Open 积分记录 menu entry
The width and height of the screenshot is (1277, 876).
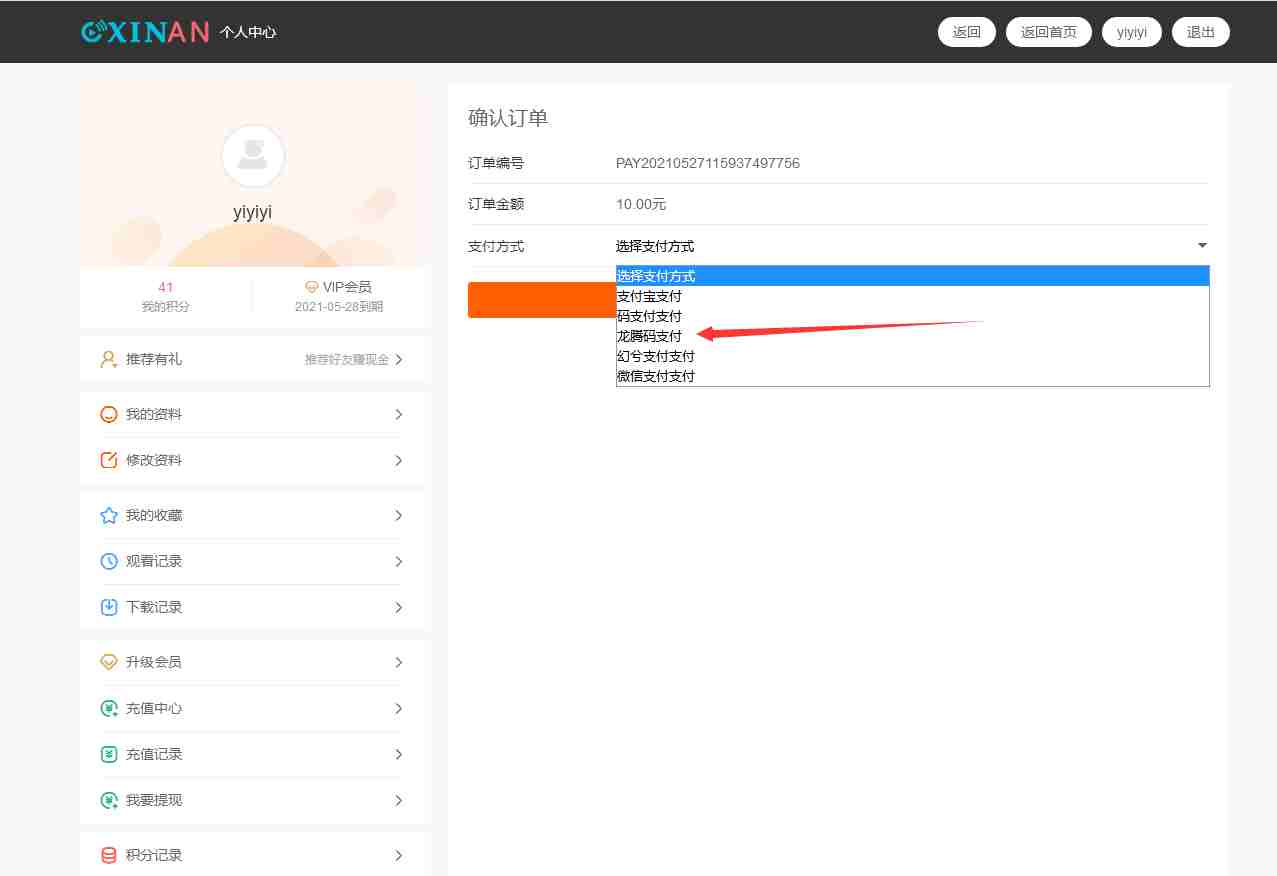(x=254, y=855)
